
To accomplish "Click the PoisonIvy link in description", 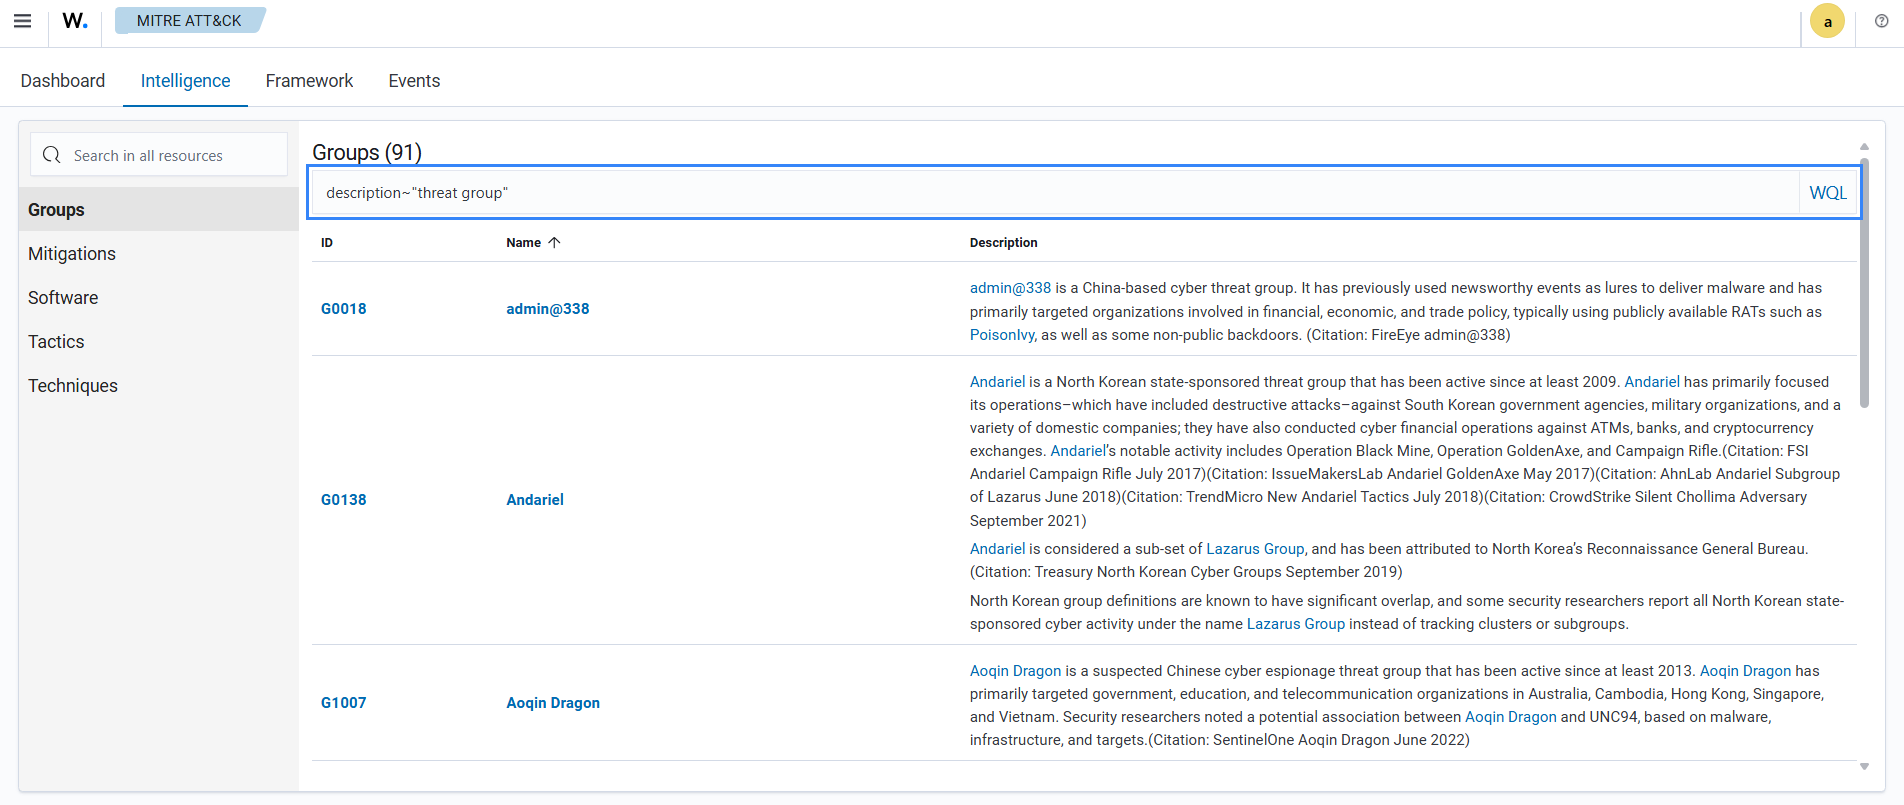I will [1002, 335].
